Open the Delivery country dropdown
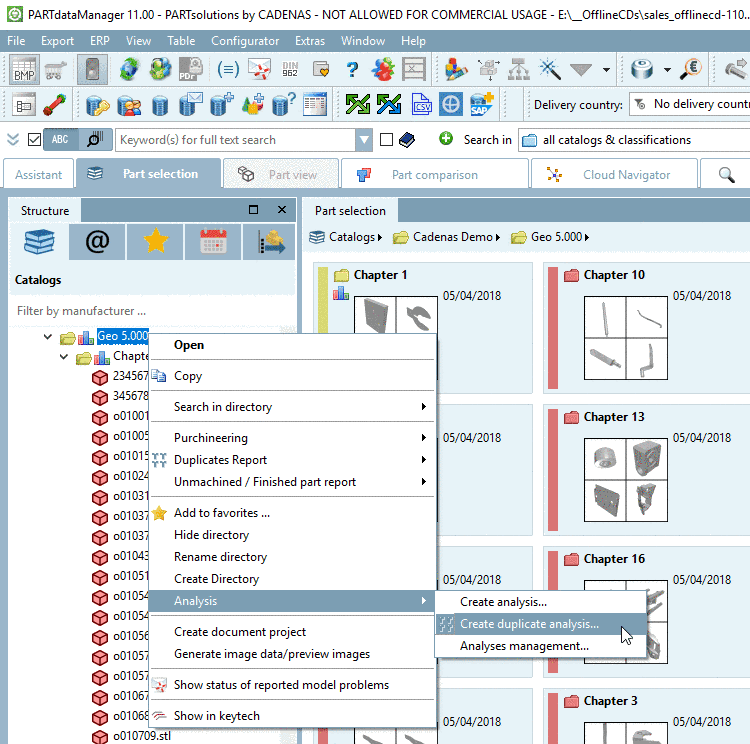750x744 pixels. pyautogui.click(x=690, y=104)
